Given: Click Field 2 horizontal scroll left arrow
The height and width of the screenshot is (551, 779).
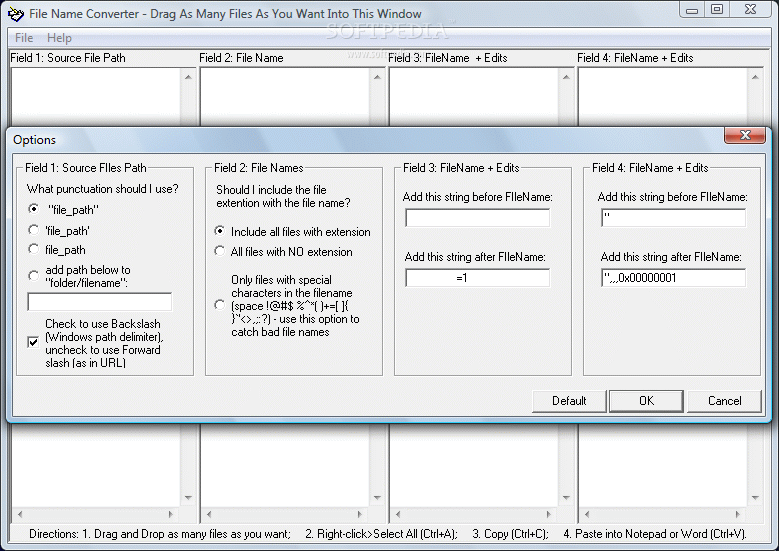Looking at the screenshot, I should 209,514.
